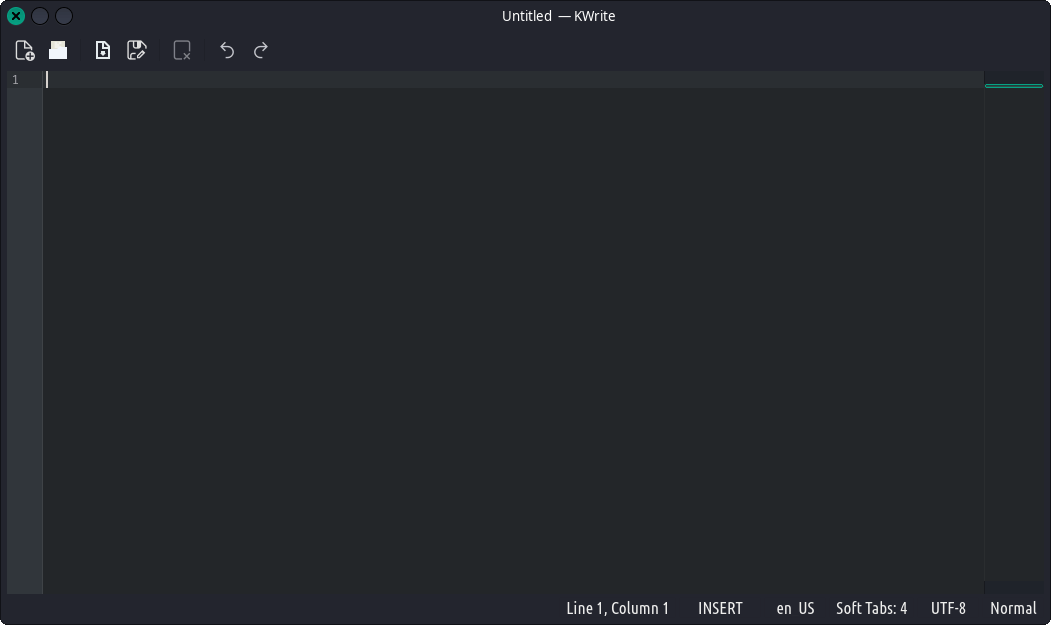The width and height of the screenshot is (1051, 625).
Task: Click the Line 1, Column 1 indicator
Action: (x=617, y=608)
